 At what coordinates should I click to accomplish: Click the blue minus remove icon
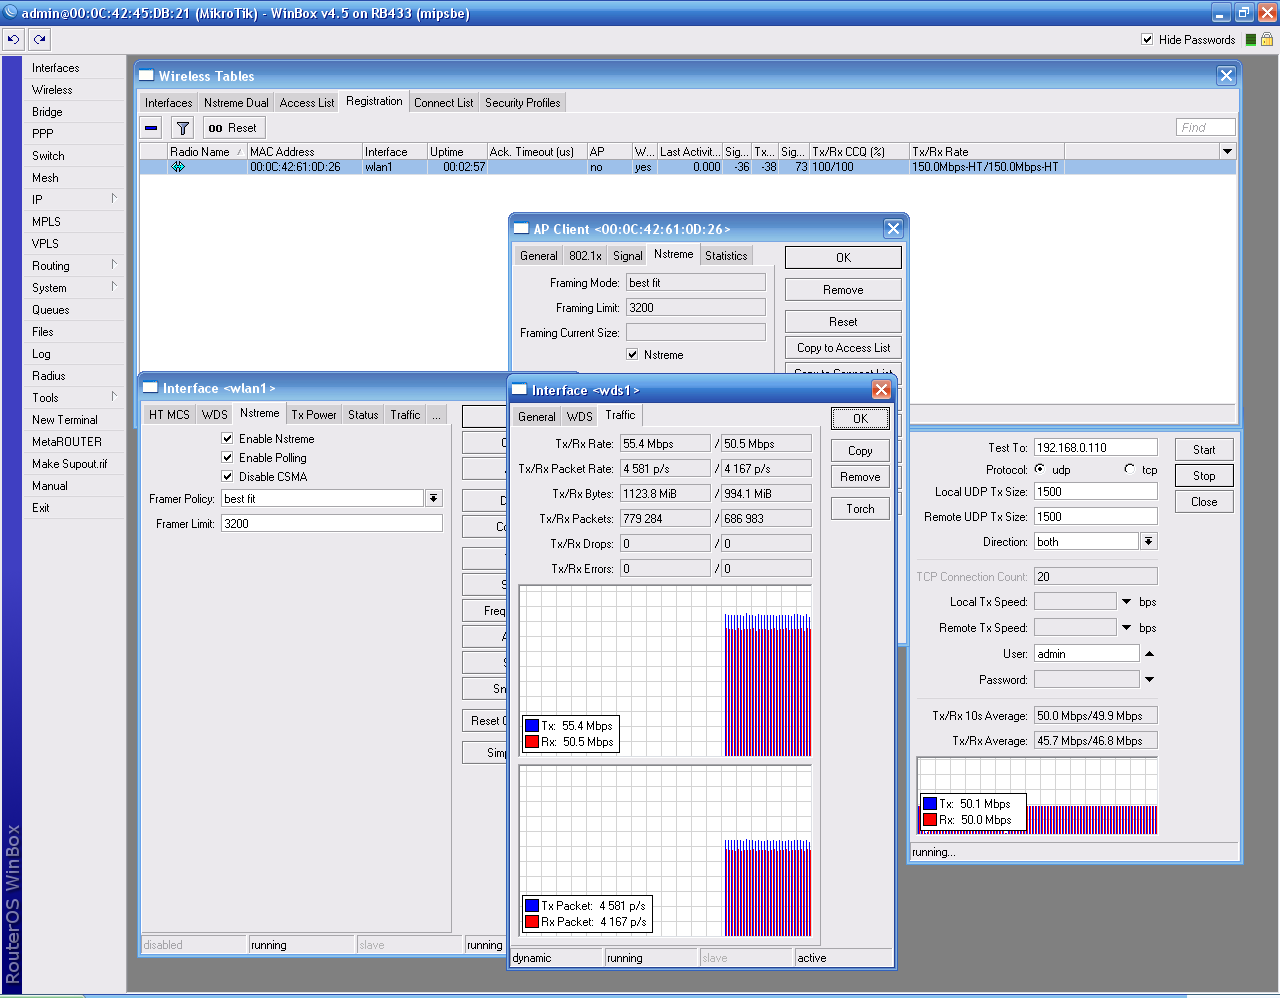coord(151,128)
